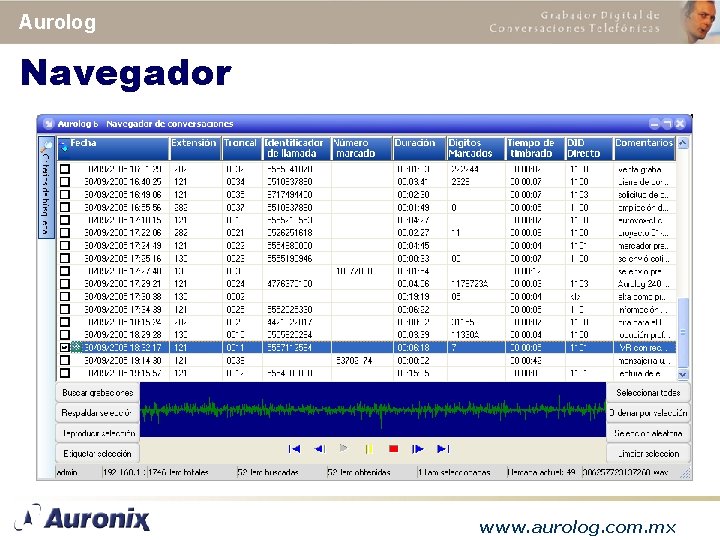Sort by the Dígitos Marcados column header

tap(476, 148)
